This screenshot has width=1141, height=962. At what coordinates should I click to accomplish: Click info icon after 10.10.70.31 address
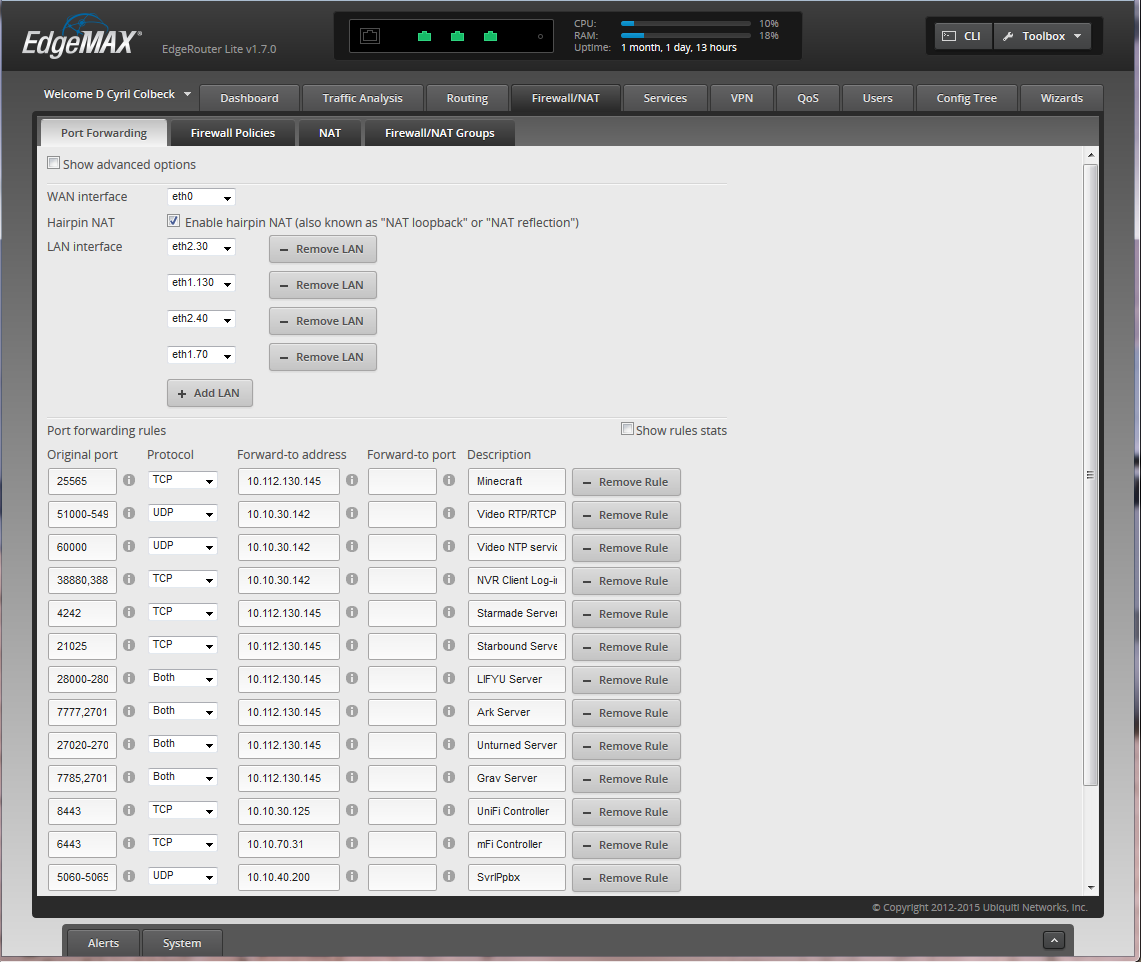coord(352,844)
